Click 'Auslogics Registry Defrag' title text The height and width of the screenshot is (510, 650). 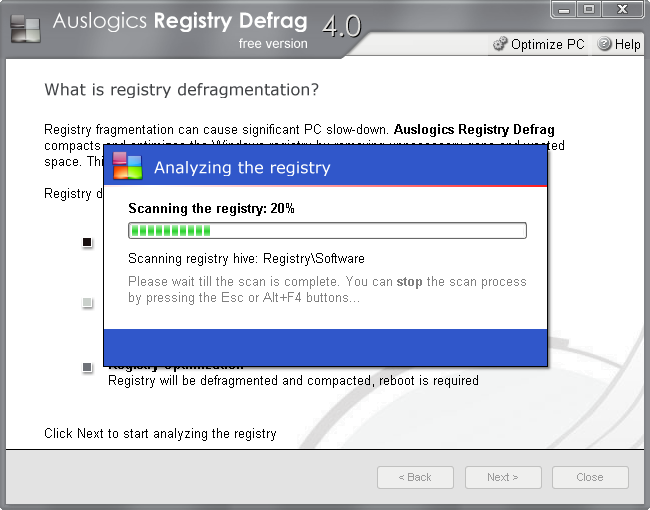pos(180,21)
